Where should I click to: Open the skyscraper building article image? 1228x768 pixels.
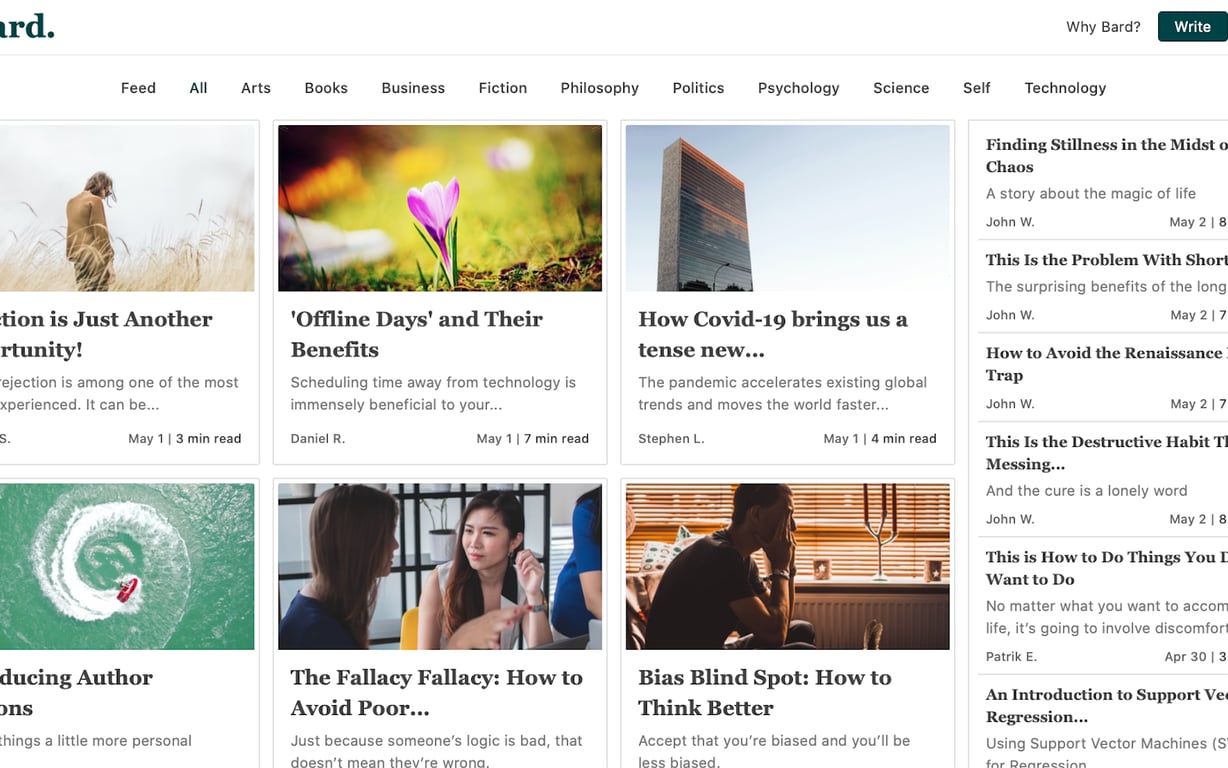point(787,208)
